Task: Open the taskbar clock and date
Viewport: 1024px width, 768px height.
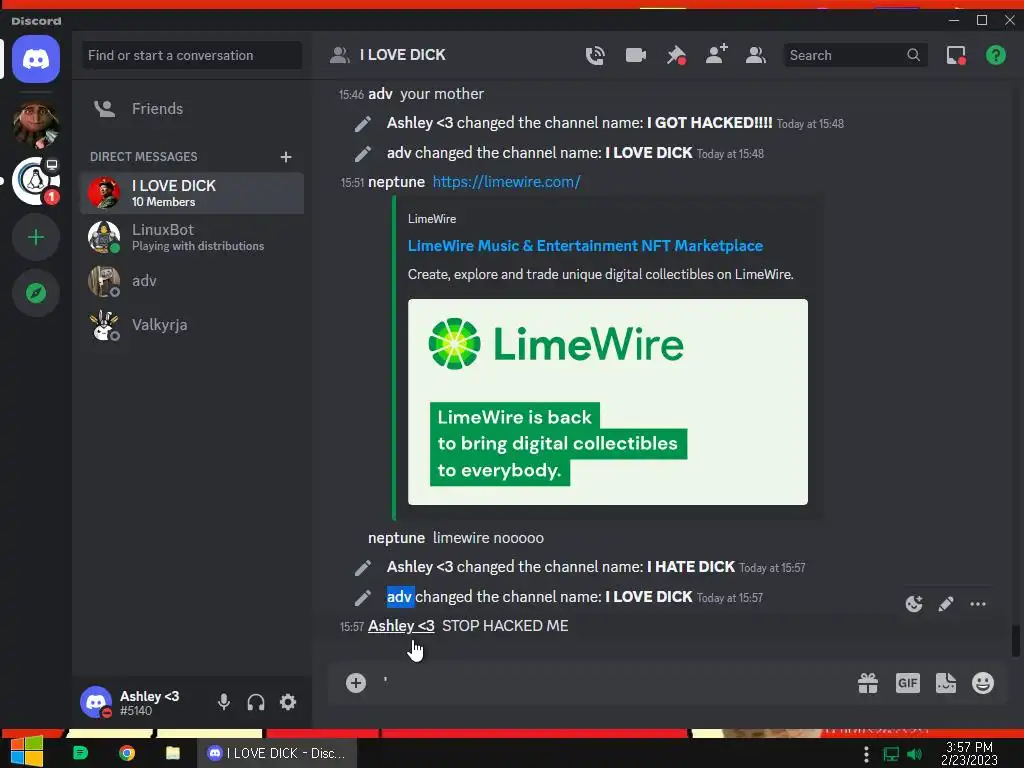Action: [x=969, y=754]
